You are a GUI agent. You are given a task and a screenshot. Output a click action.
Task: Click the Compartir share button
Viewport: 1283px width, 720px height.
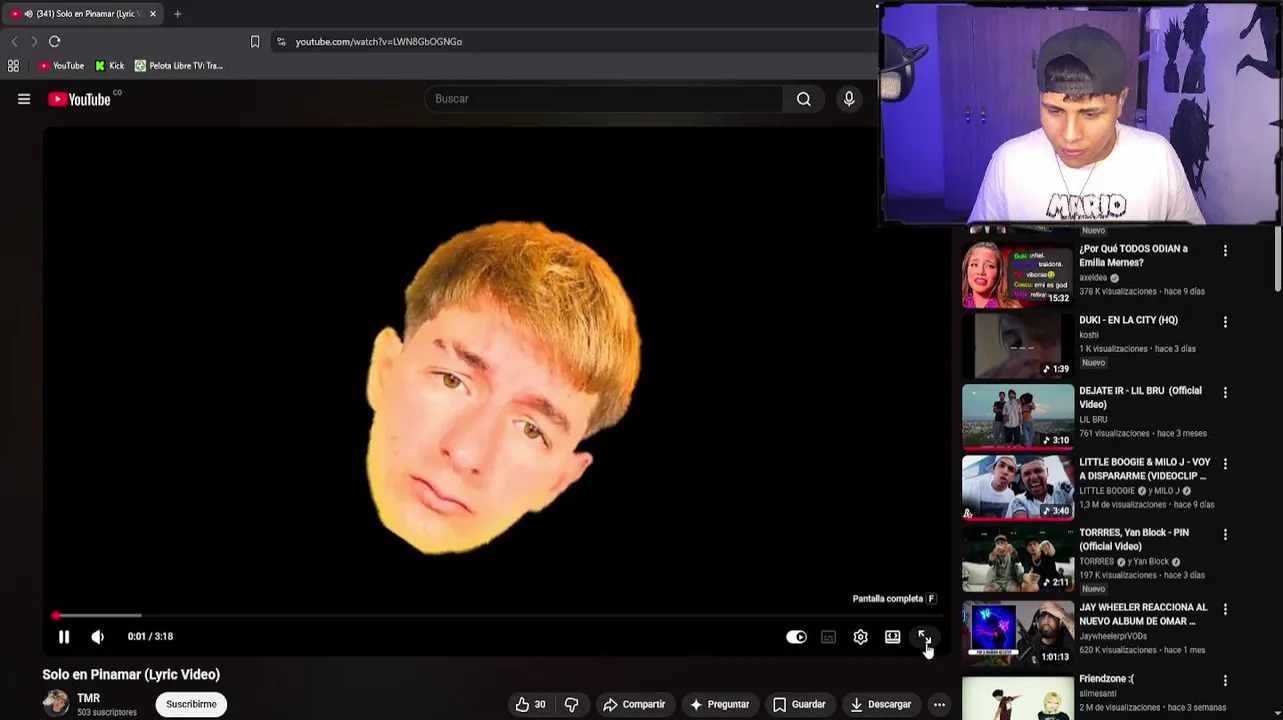click(x=634, y=705)
